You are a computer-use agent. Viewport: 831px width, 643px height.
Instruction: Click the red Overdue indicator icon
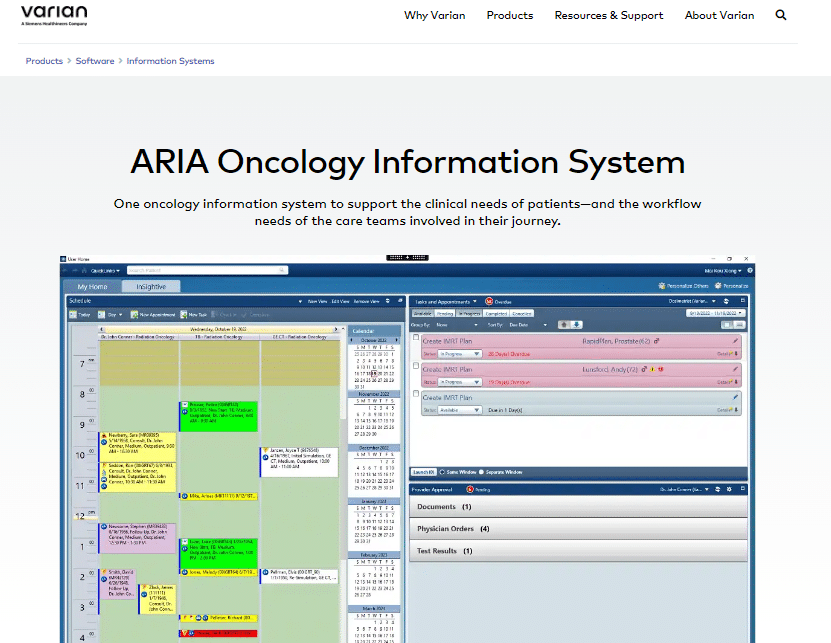pos(489,301)
